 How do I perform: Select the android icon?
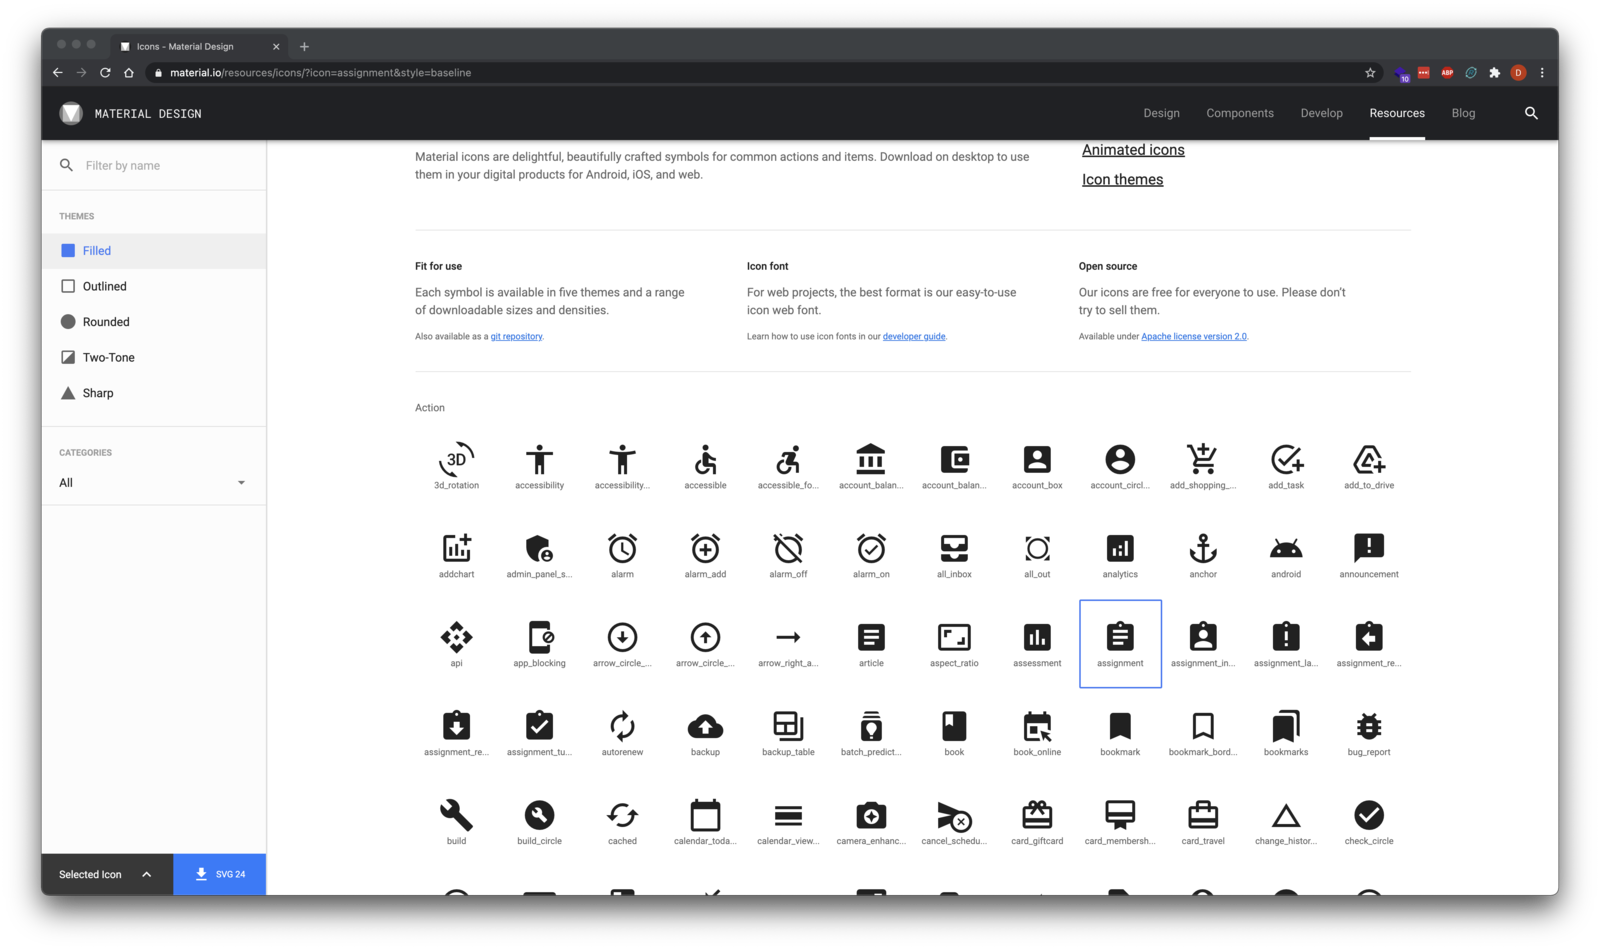[1286, 548]
